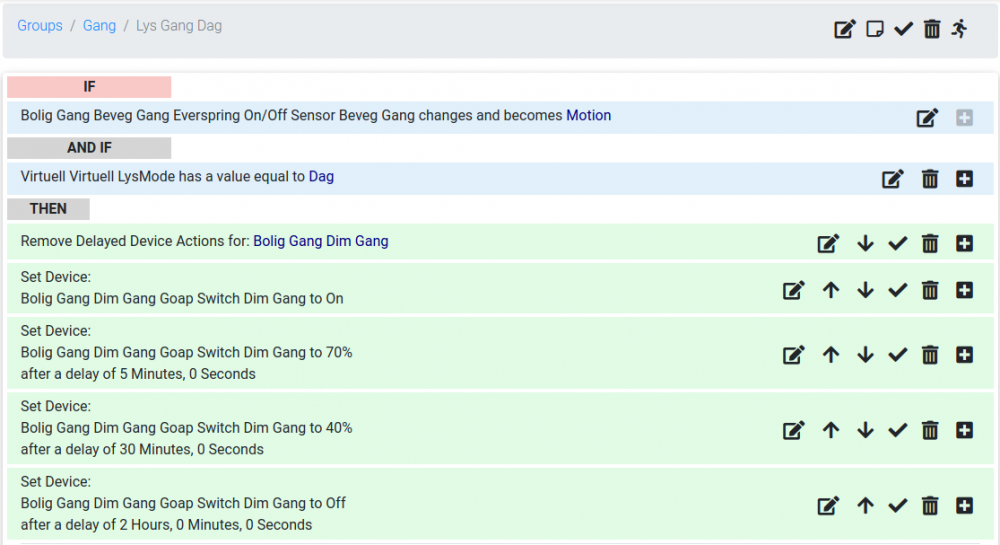1000x545 pixels.
Task: Move Remove Delayed Device Actions down
Action: point(866,243)
